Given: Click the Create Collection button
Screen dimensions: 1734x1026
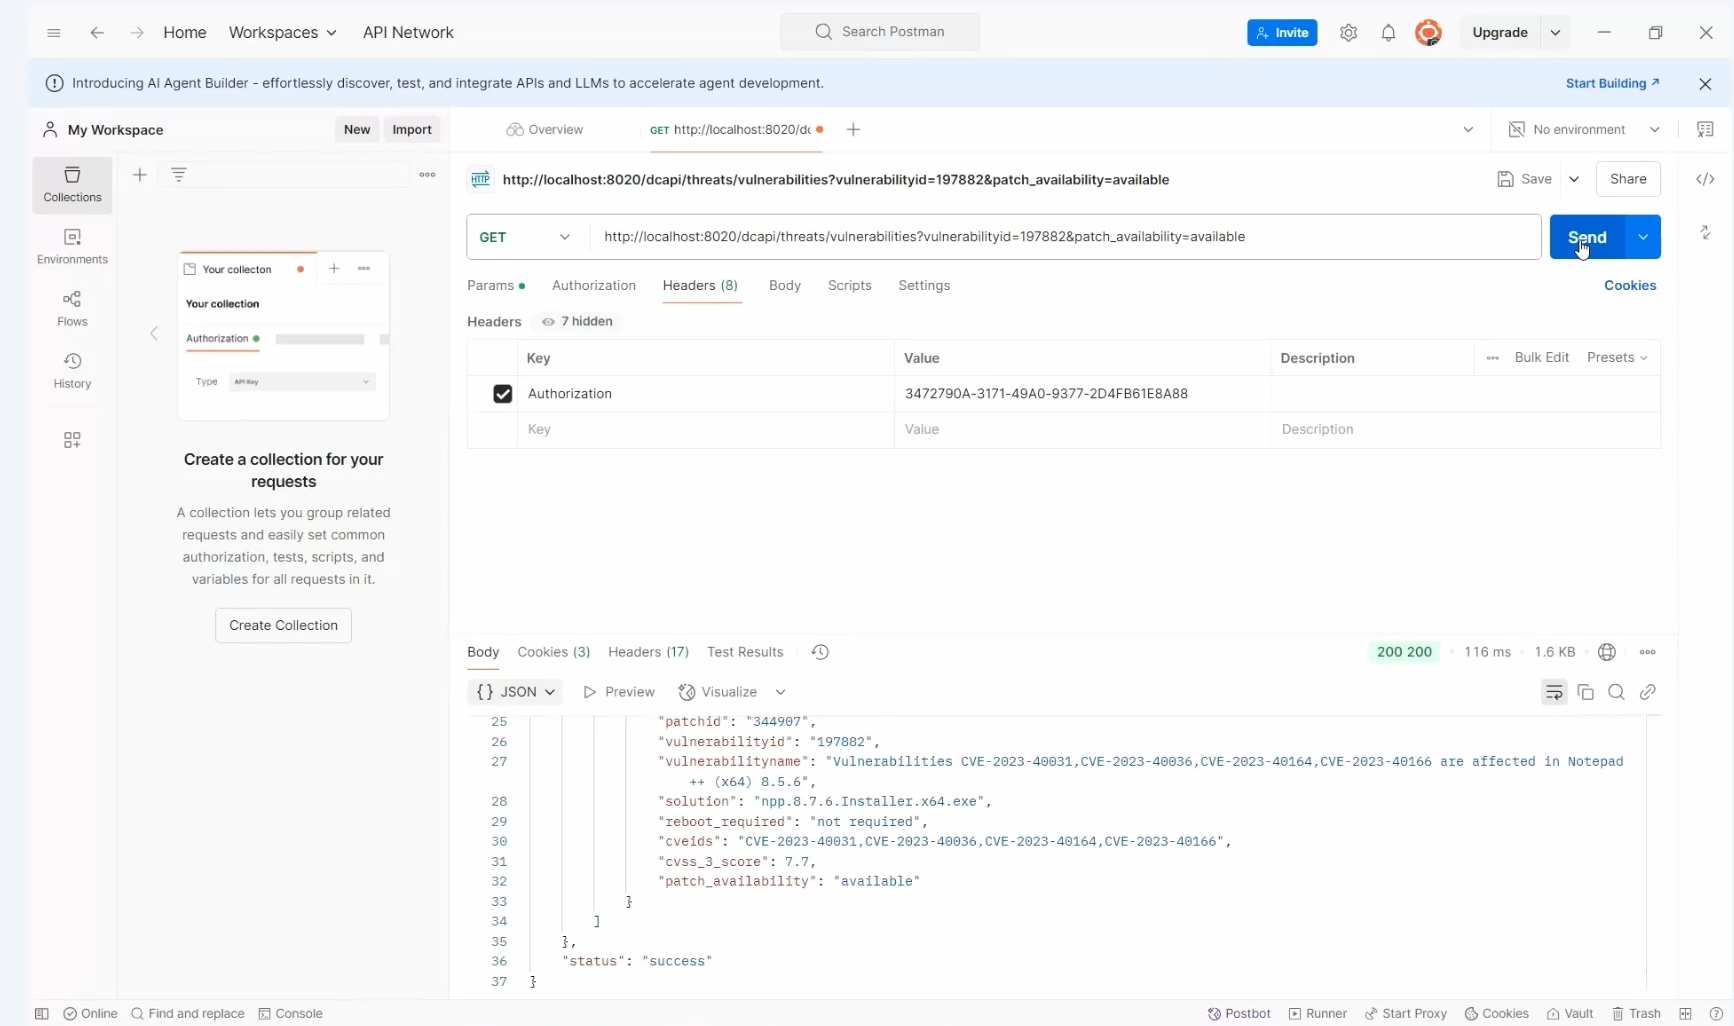Looking at the screenshot, I should (282, 624).
